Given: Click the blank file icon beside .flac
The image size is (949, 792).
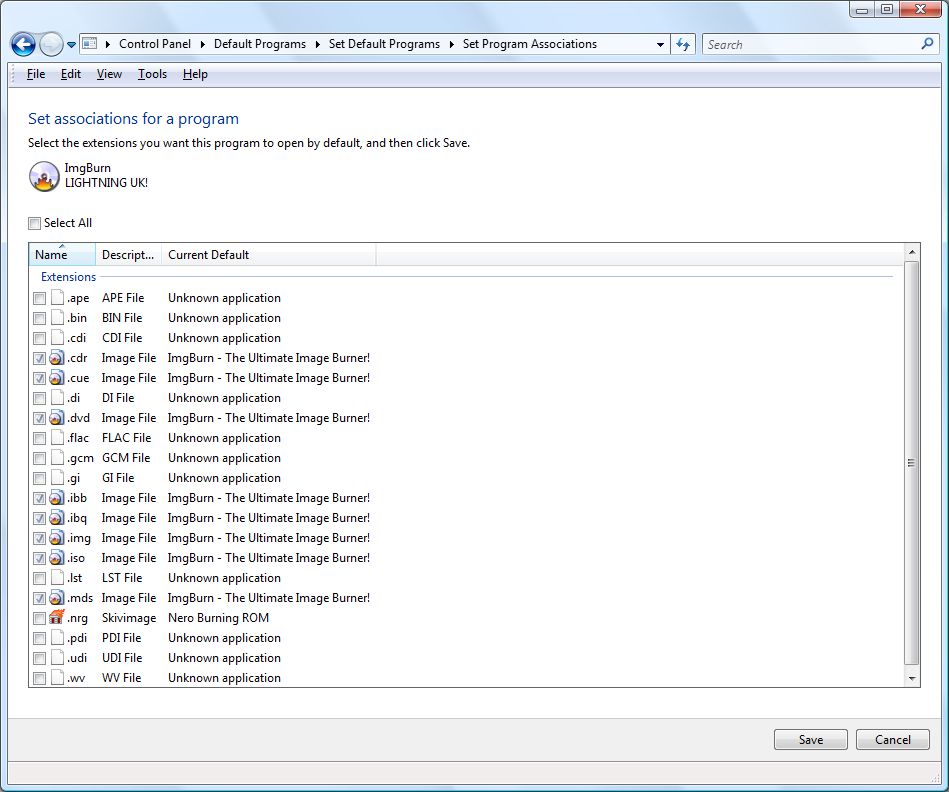Looking at the screenshot, I should pyautogui.click(x=57, y=438).
